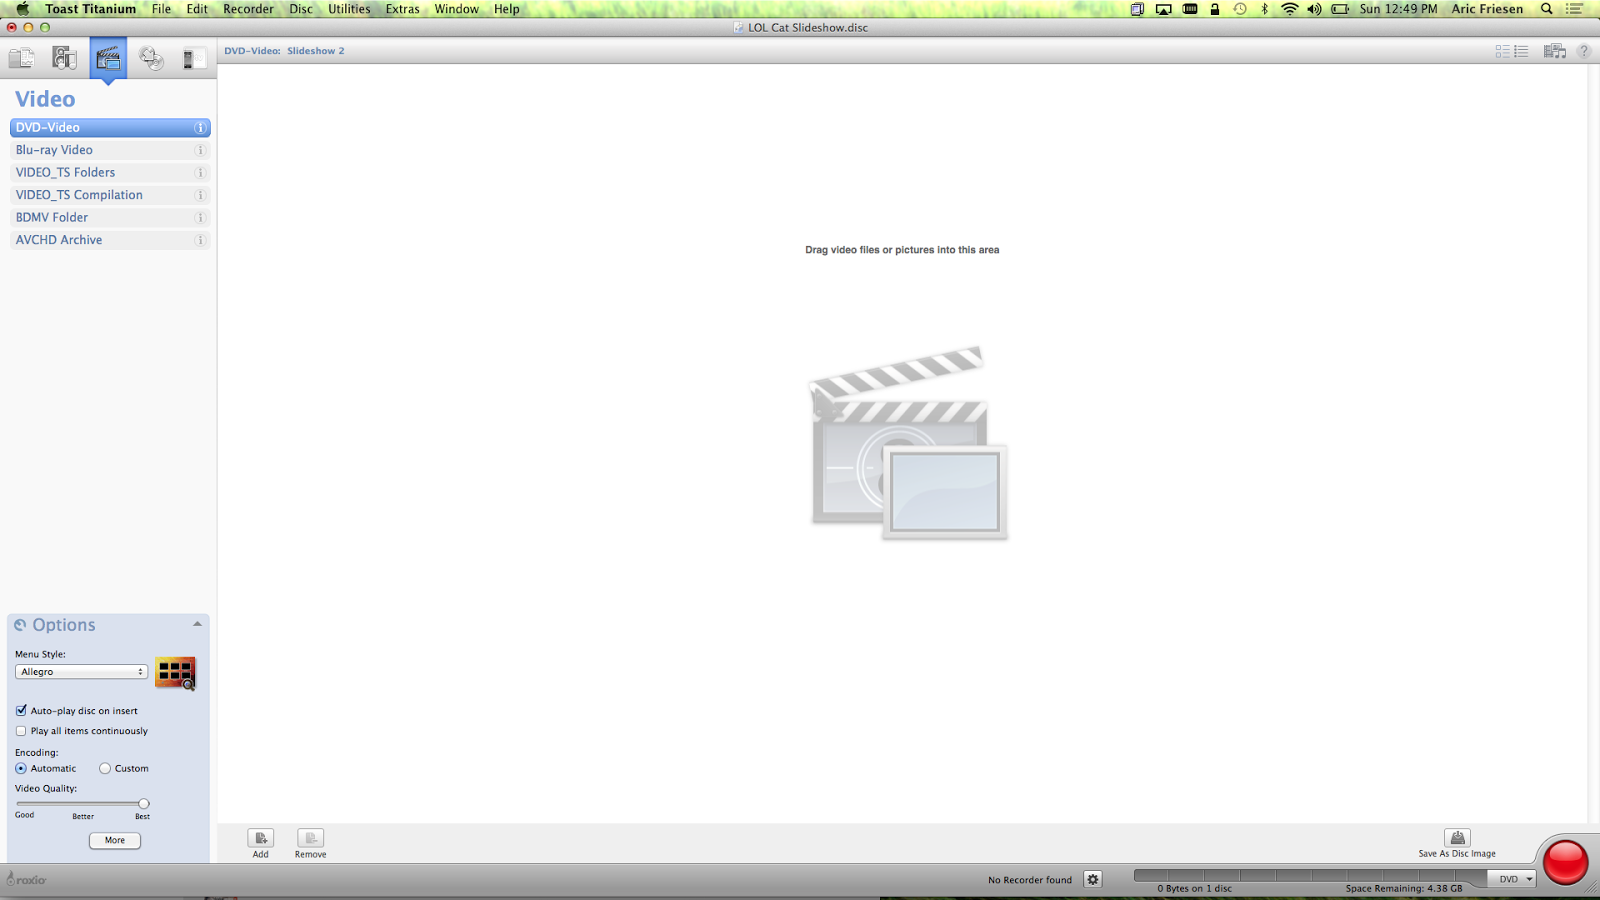Collapse the Options panel triangle
1600x900 pixels.
coord(197,624)
